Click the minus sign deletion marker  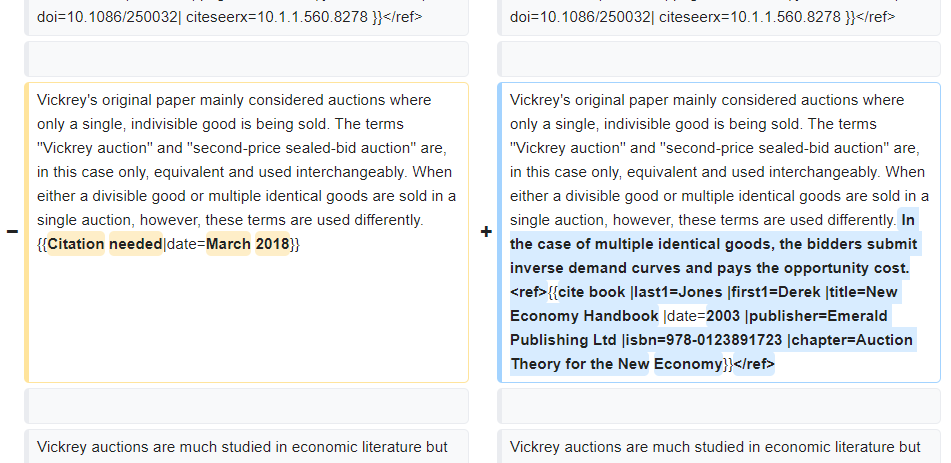(12, 232)
